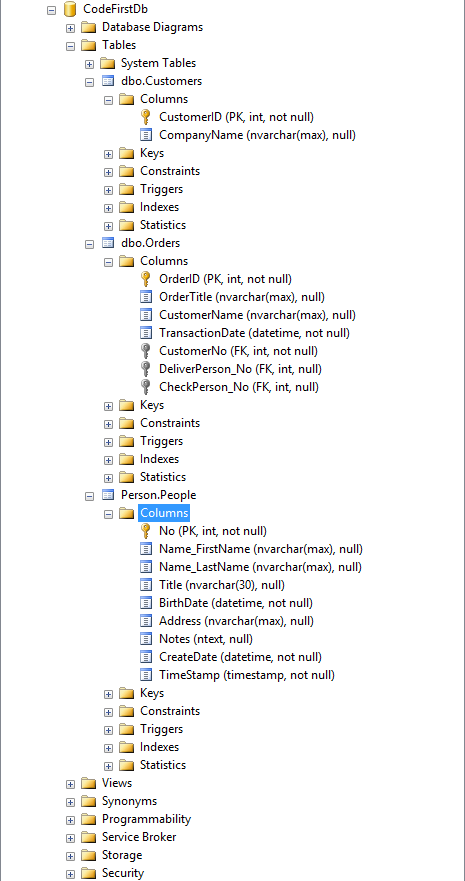
Task: Expand the Service Broker node
Action: pos(70,837)
